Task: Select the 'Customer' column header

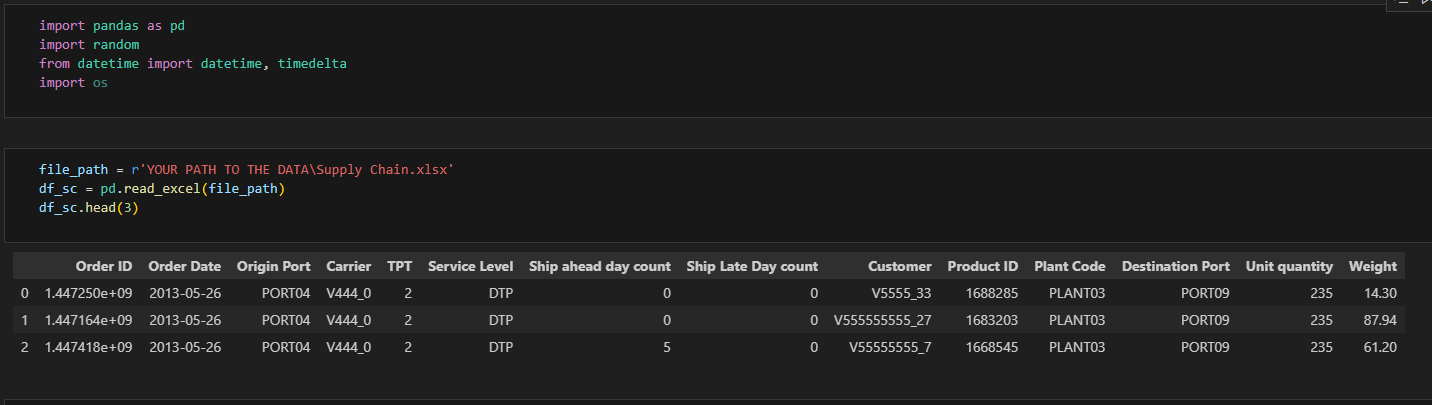Action: point(900,266)
